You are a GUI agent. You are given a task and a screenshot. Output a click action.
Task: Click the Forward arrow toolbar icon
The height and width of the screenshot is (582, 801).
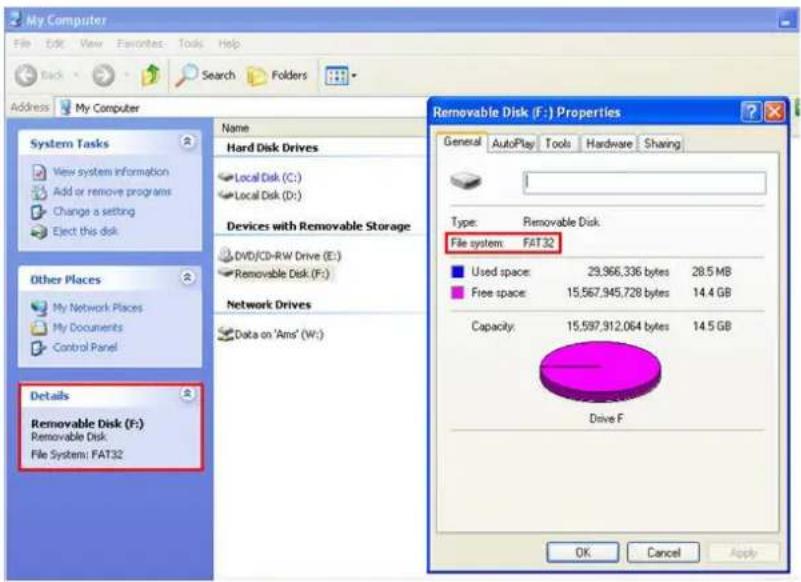tap(103, 76)
